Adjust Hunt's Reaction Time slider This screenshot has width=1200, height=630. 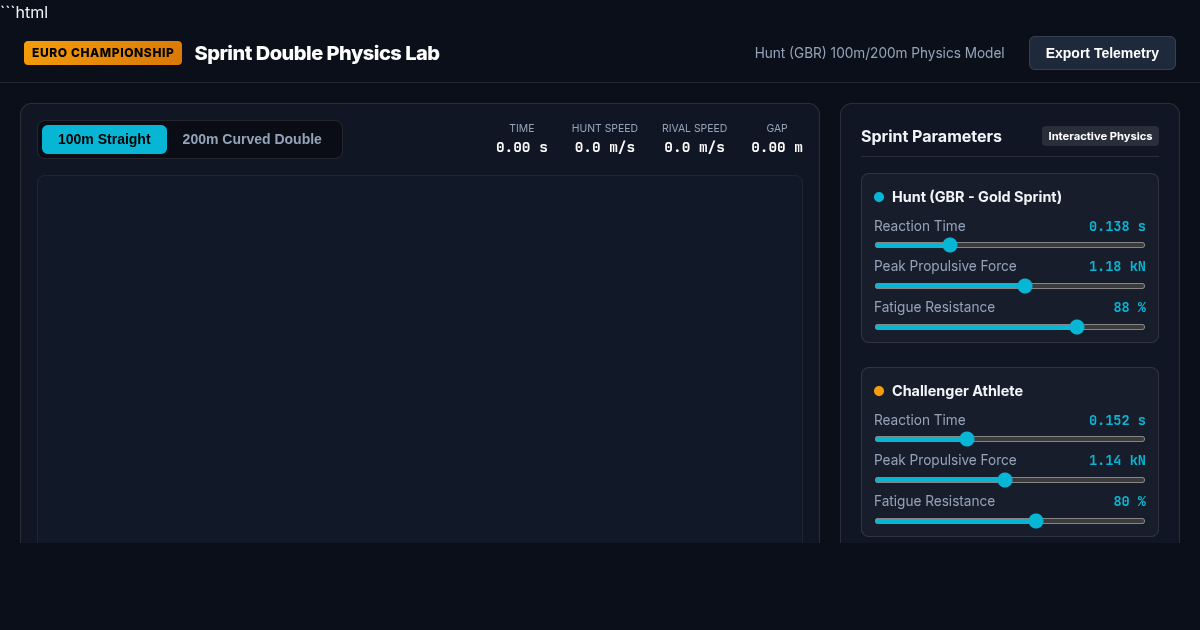pos(1010,245)
